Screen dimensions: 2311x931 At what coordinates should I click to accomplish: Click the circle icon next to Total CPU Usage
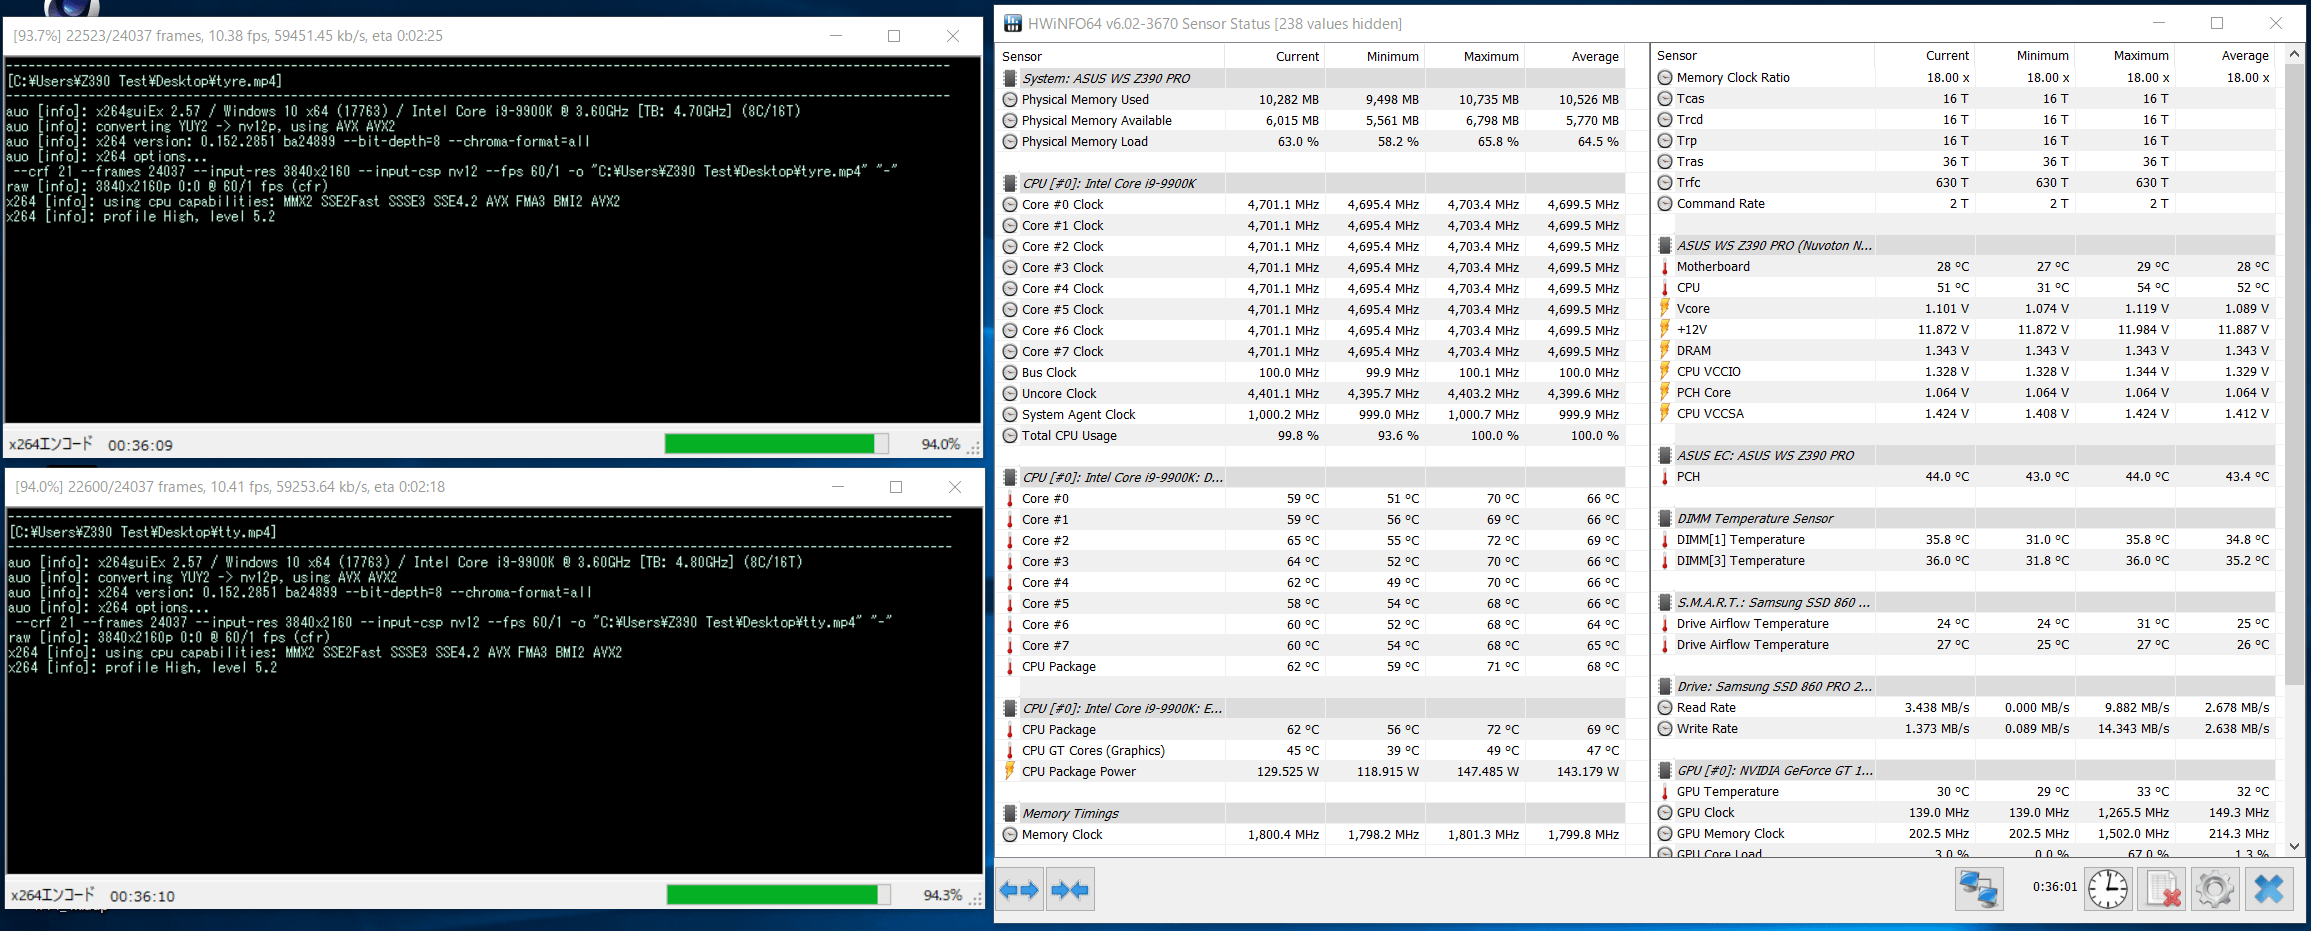coord(1010,435)
